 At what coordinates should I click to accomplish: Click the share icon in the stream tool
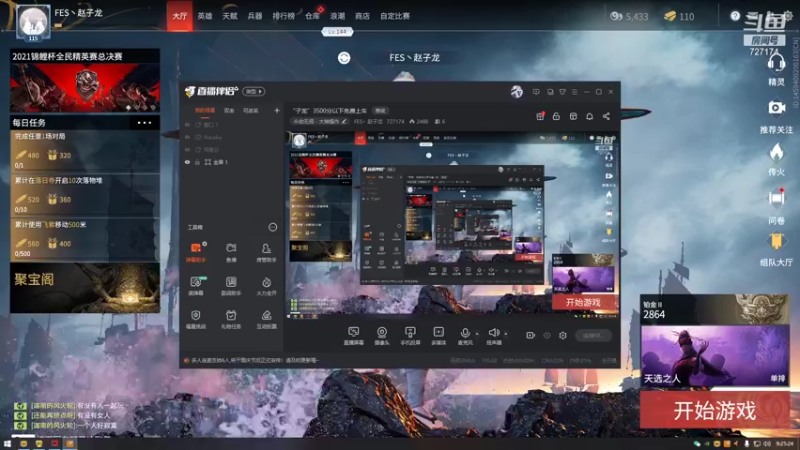(606, 116)
